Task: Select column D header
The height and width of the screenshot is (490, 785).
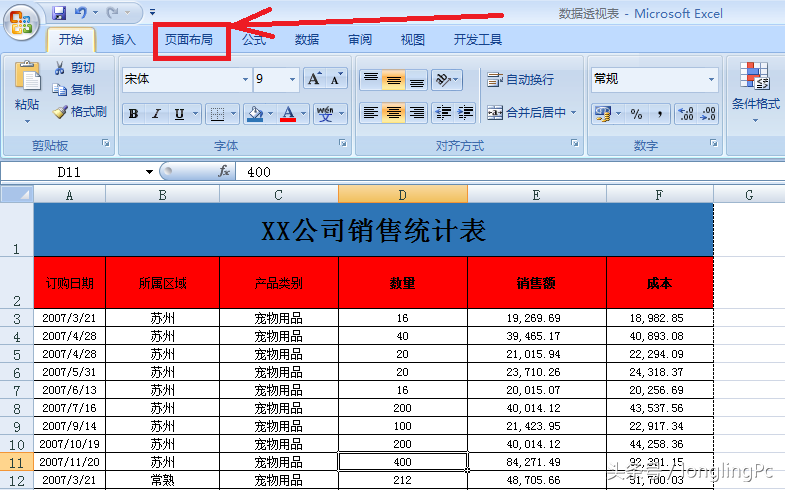Action: pos(403,194)
